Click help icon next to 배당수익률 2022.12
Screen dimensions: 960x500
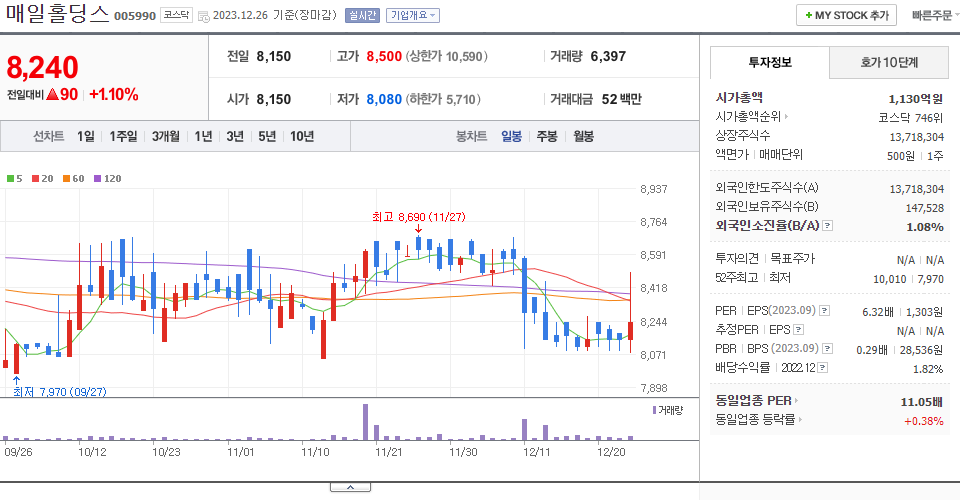pyautogui.click(x=823, y=368)
